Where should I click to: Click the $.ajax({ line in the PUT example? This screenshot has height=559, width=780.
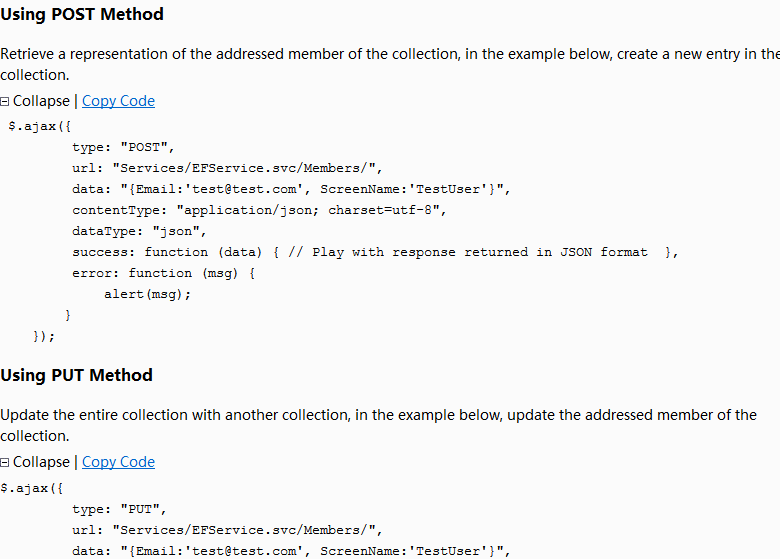point(32,487)
